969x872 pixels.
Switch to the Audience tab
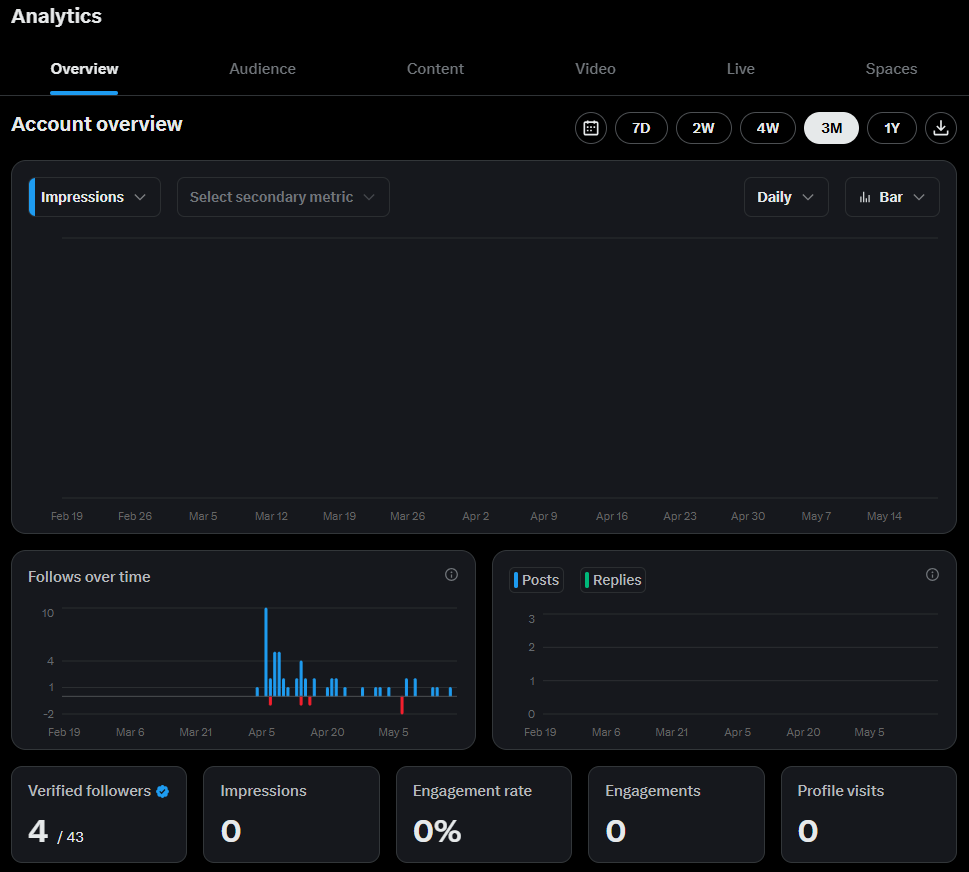pos(263,69)
